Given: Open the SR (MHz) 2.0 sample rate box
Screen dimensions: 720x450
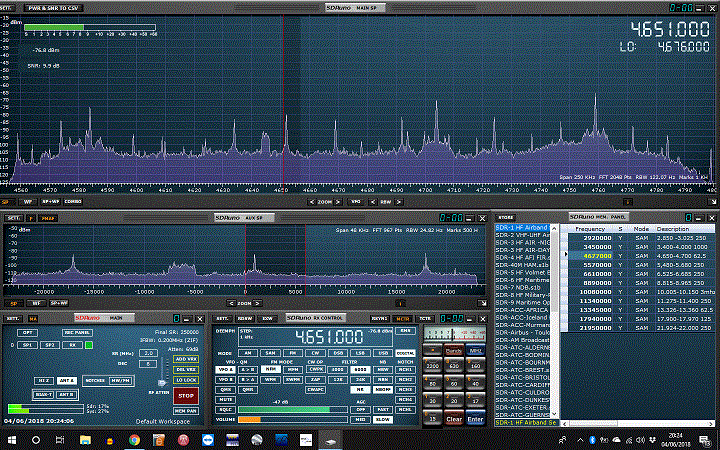Looking at the screenshot, I should pos(148,353).
